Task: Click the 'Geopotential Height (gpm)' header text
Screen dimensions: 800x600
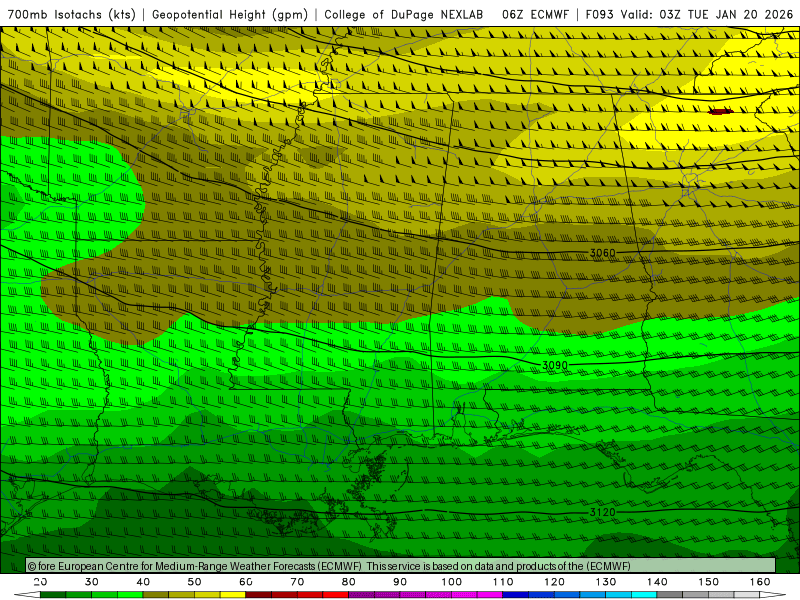Action: click(x=230, y=14)
